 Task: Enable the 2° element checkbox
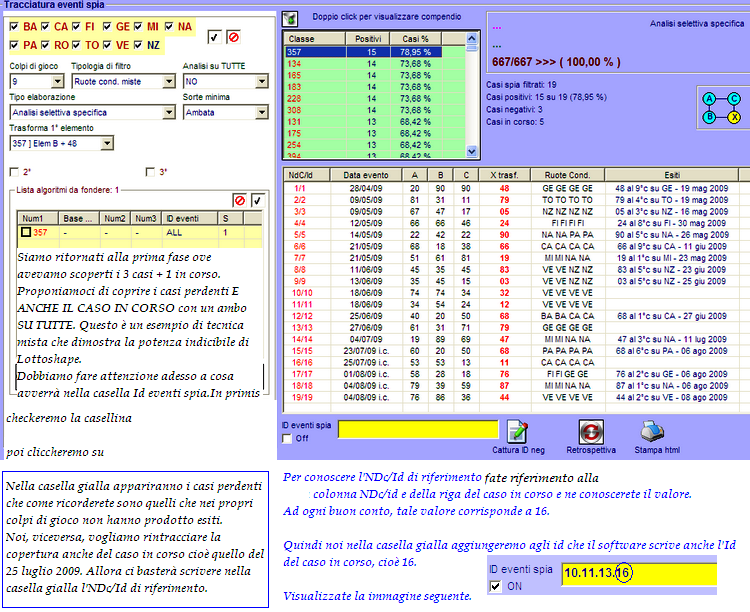click(x=14, y=172)
